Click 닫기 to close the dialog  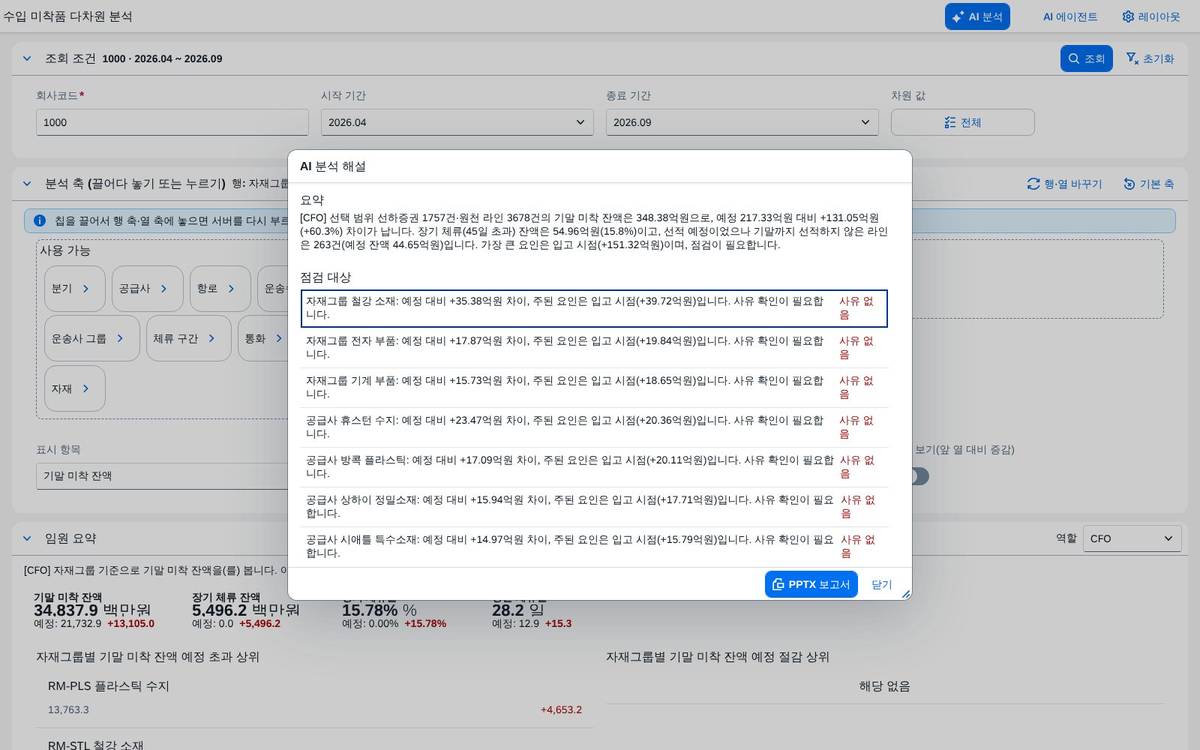tap(881, 584)
